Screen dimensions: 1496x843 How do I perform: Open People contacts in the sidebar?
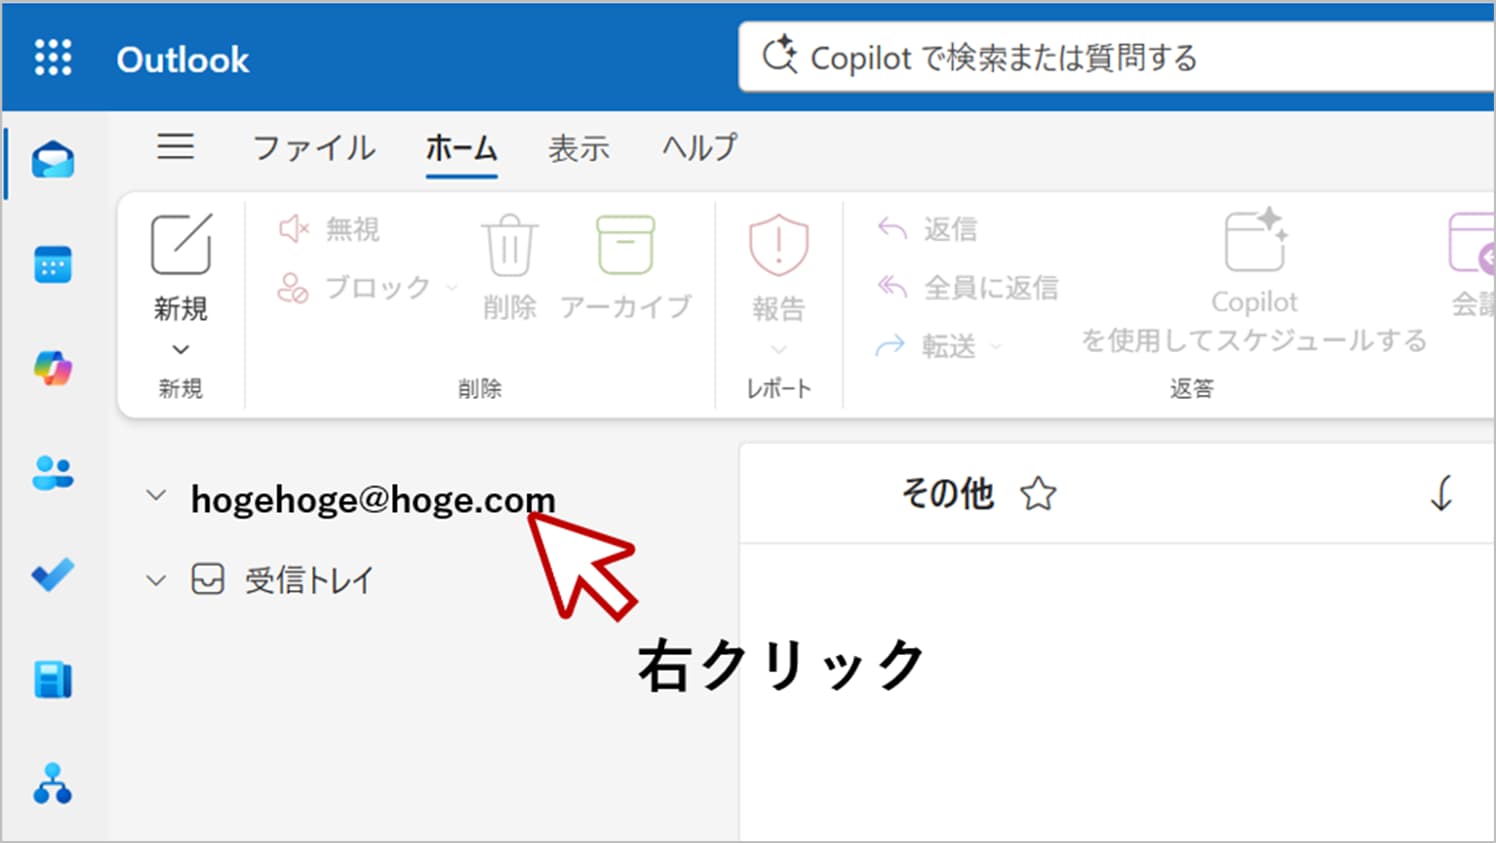click(x=53, y=473)
